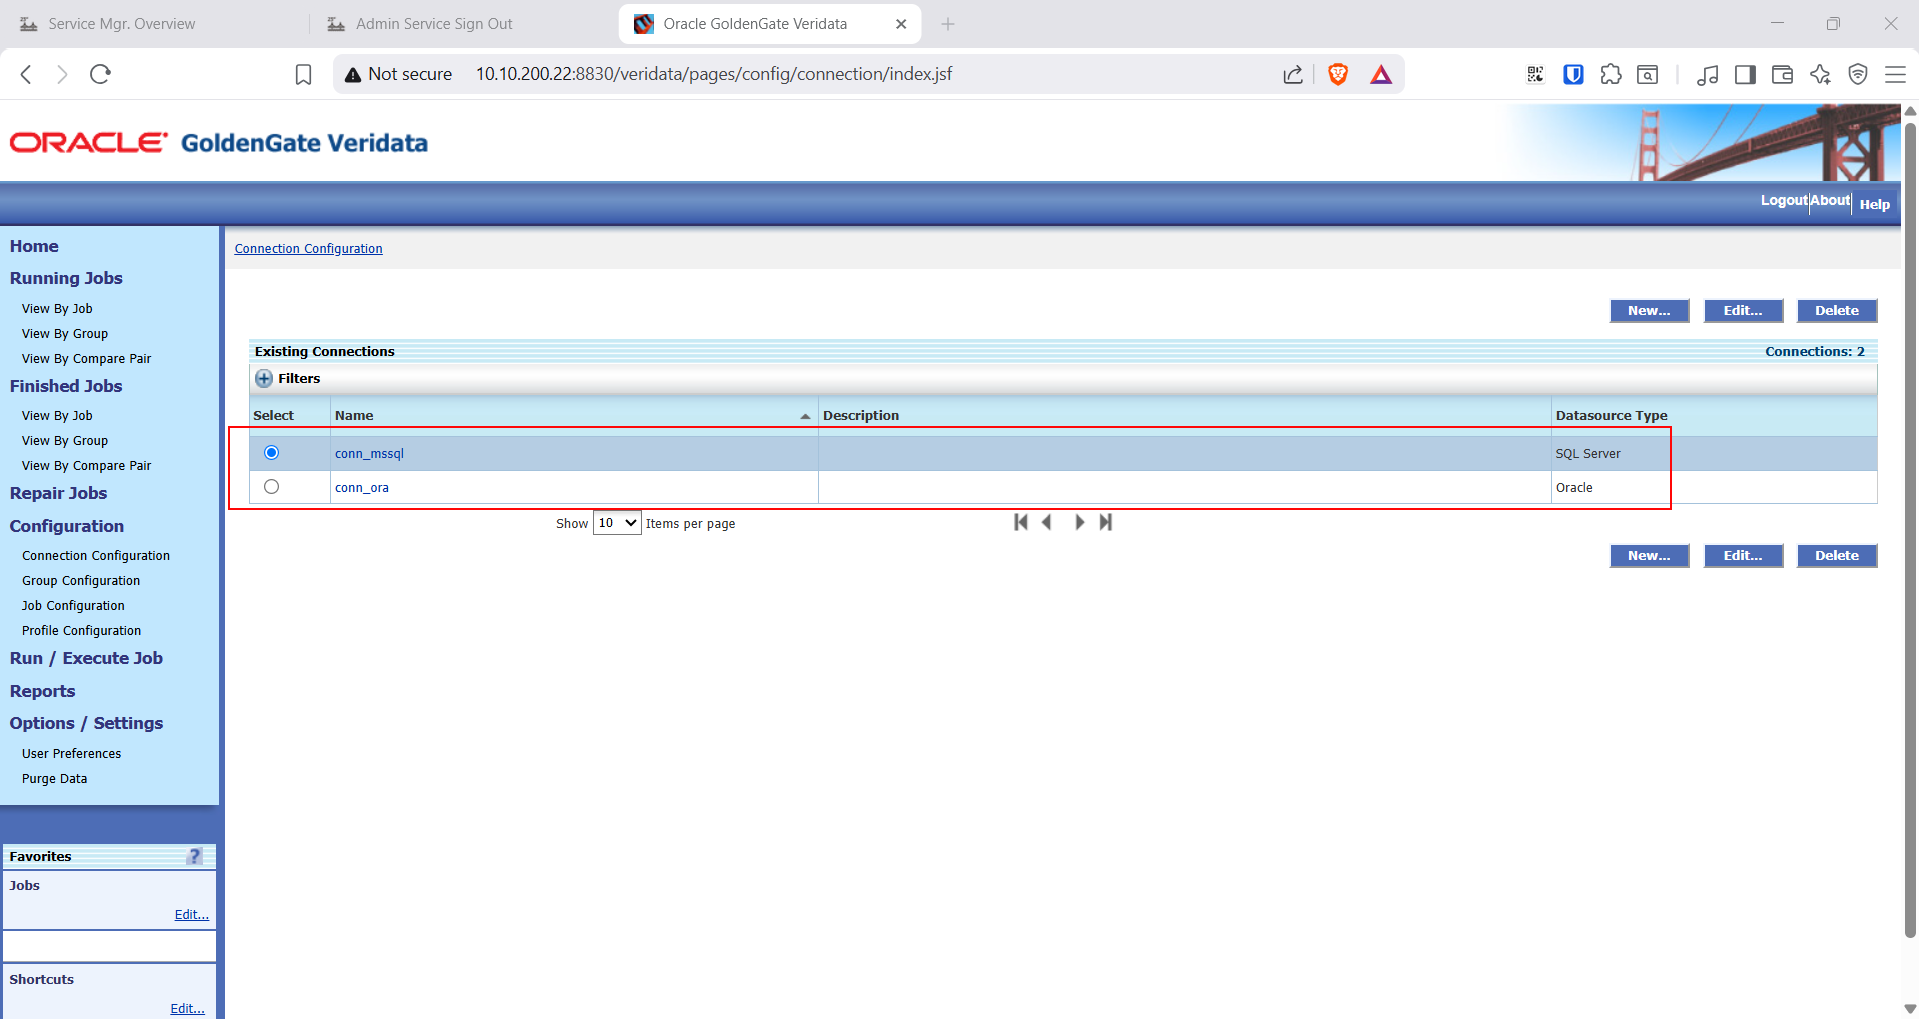Screen dimensions: 1919x1019
Task: Click the top Delete button
Action: (1837, 311)
